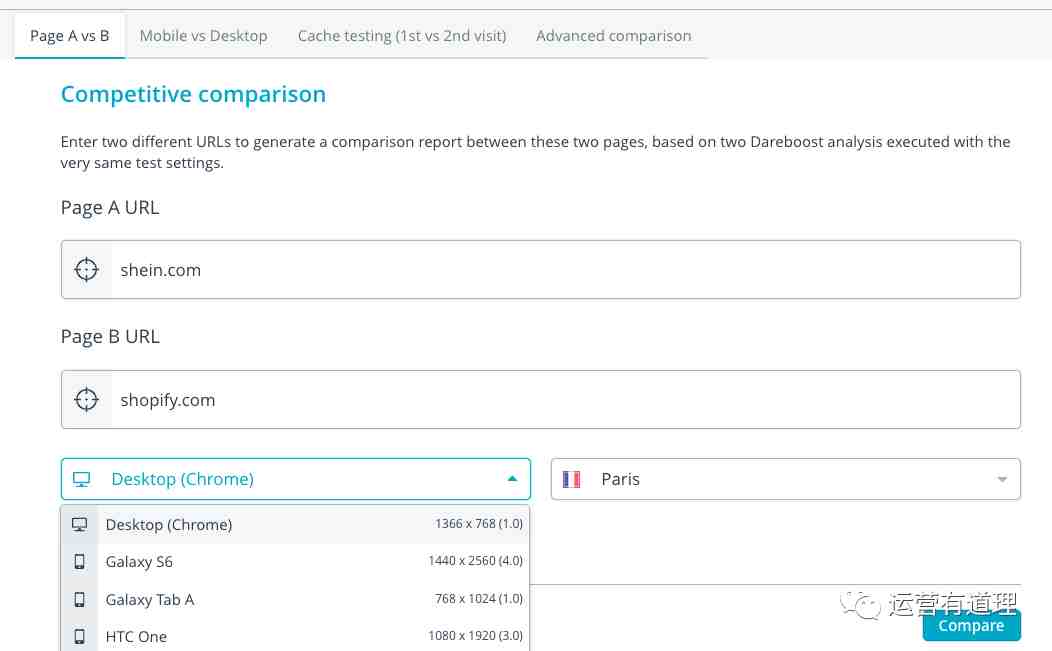
Task: Click the monitor icon beside Desktop (Chrome) option
Action: (x=79, y=524)
